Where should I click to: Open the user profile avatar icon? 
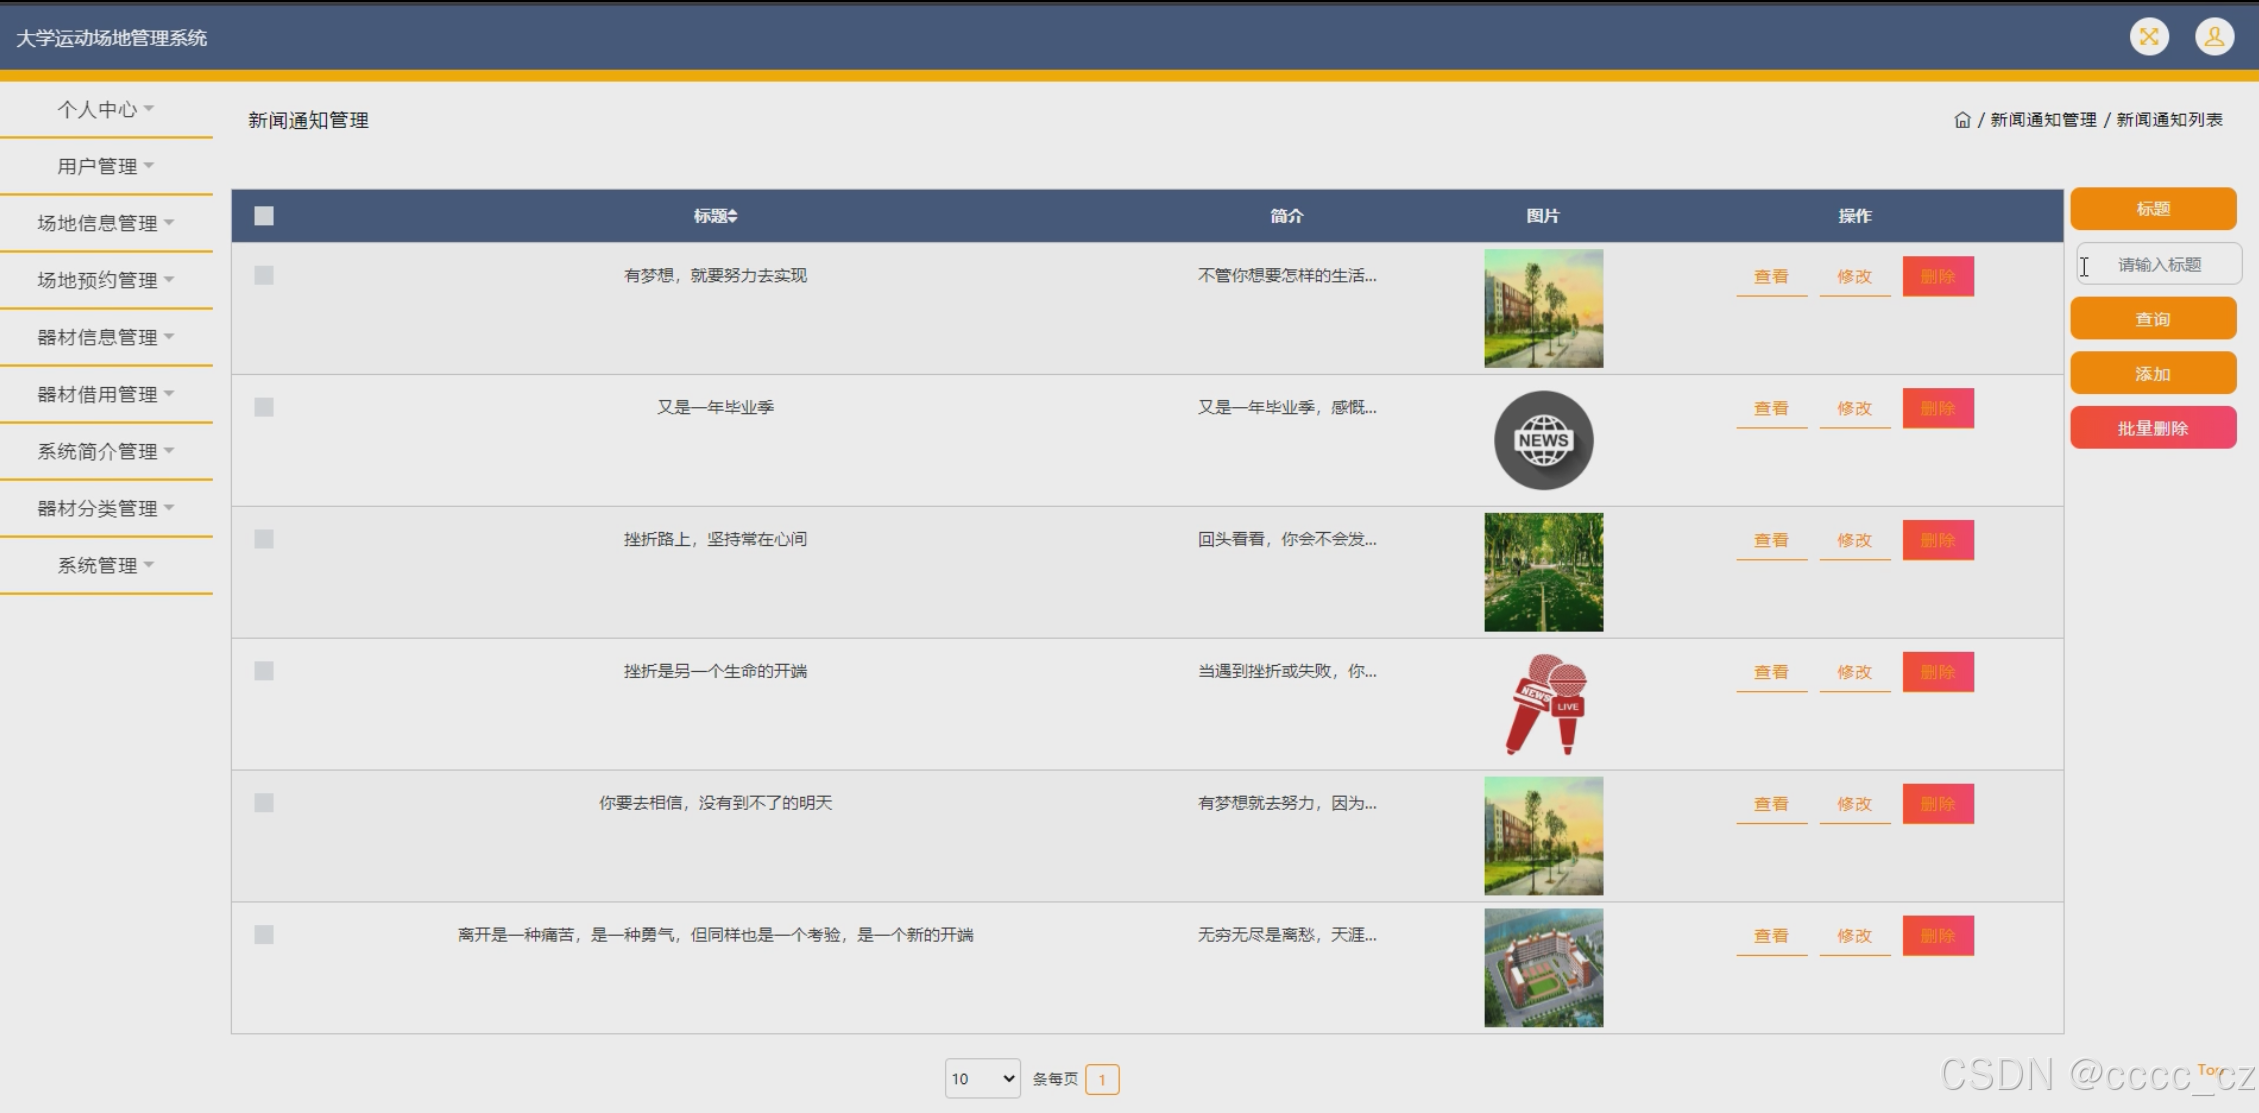click(x=2214, y=37)
